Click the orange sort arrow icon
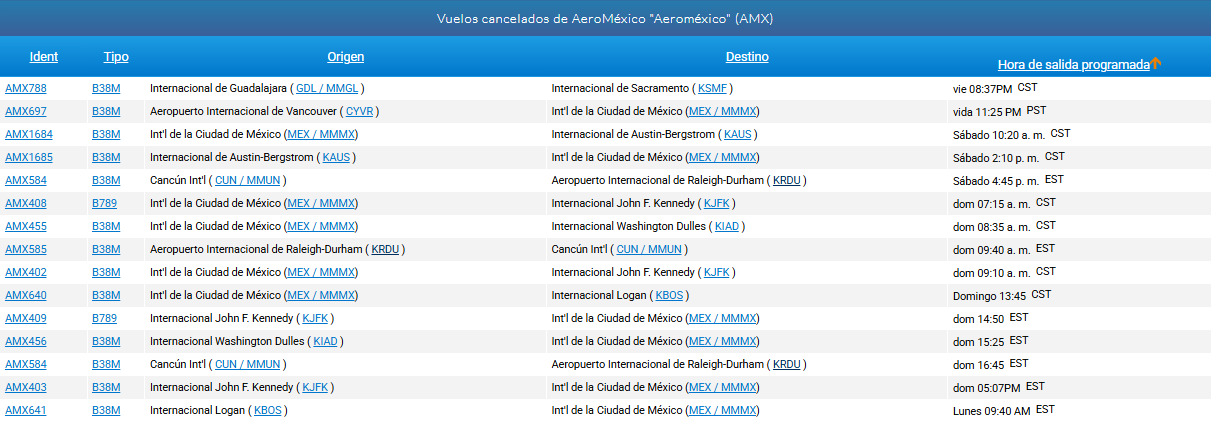Screen dimensions: 1211x422 (1156, 64)
